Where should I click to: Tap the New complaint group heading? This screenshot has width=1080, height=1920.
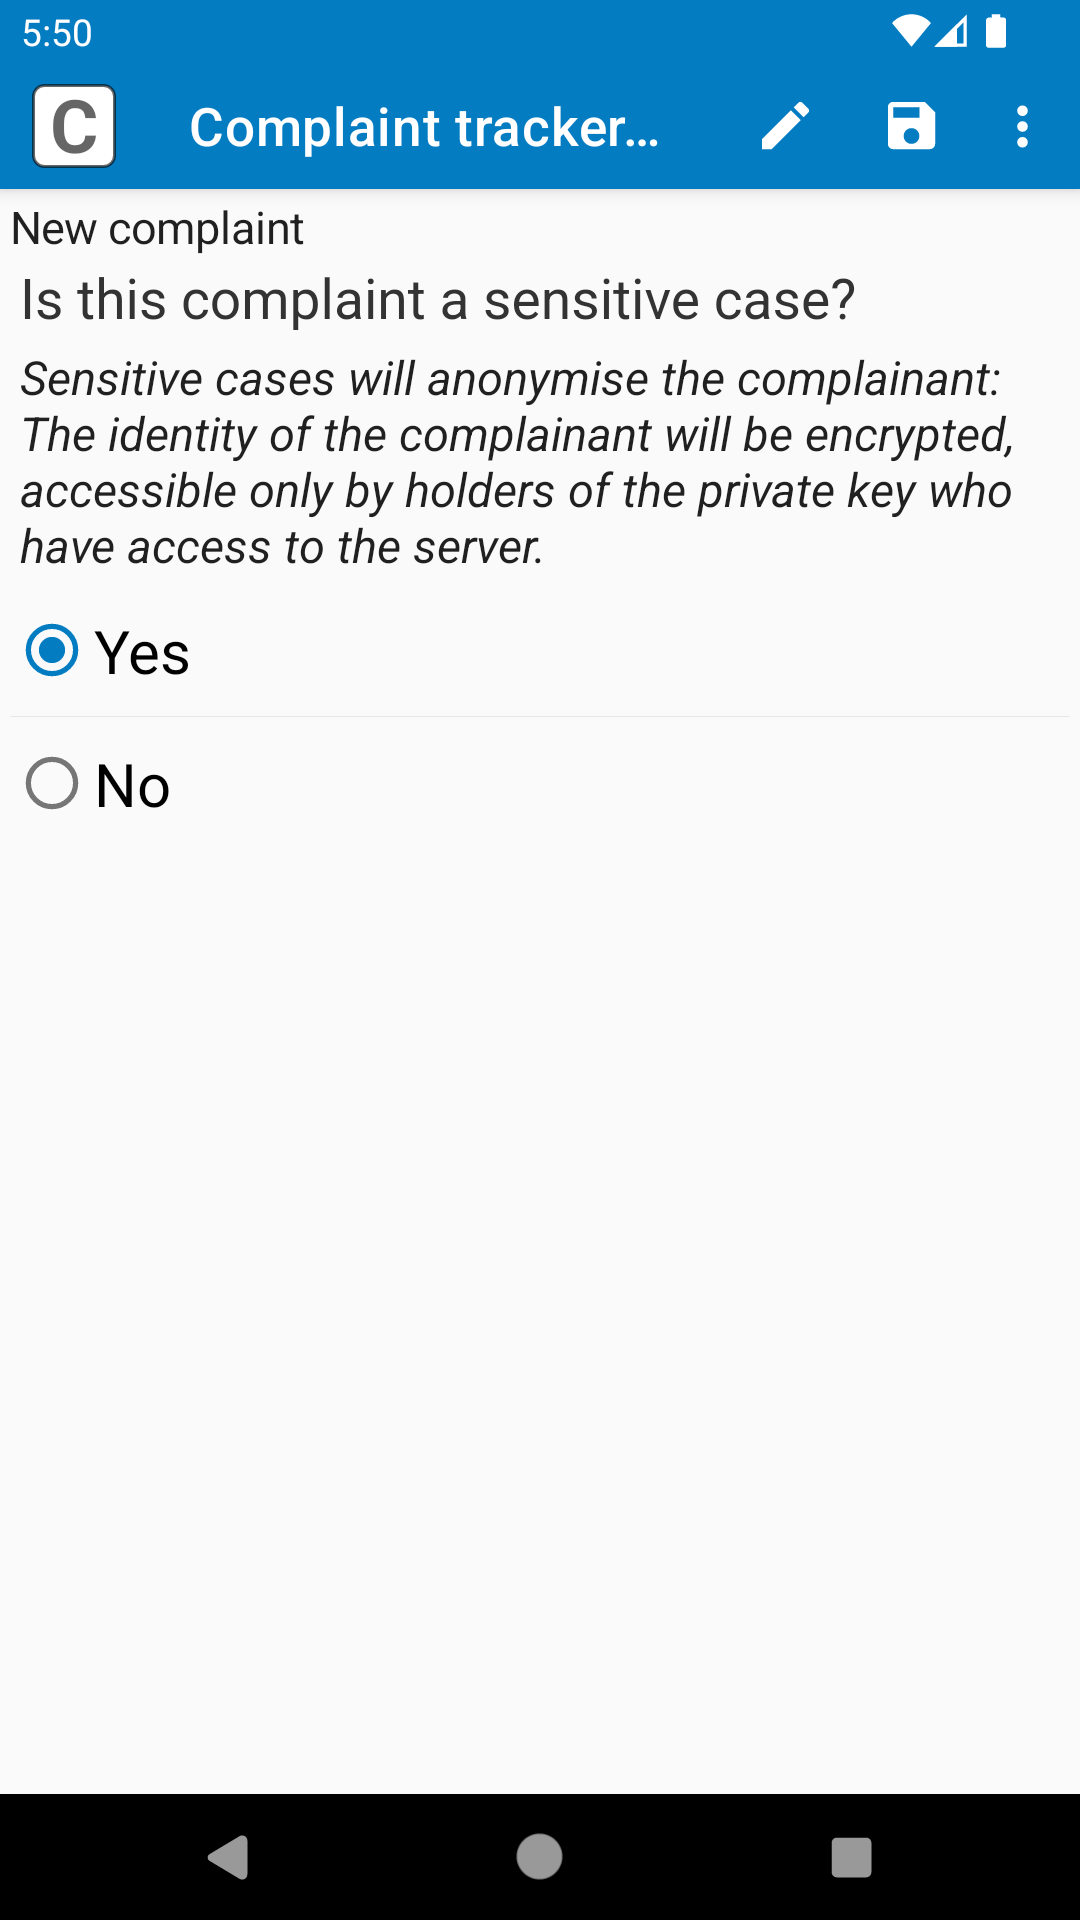pyautogui.click(x=157, y=229)
